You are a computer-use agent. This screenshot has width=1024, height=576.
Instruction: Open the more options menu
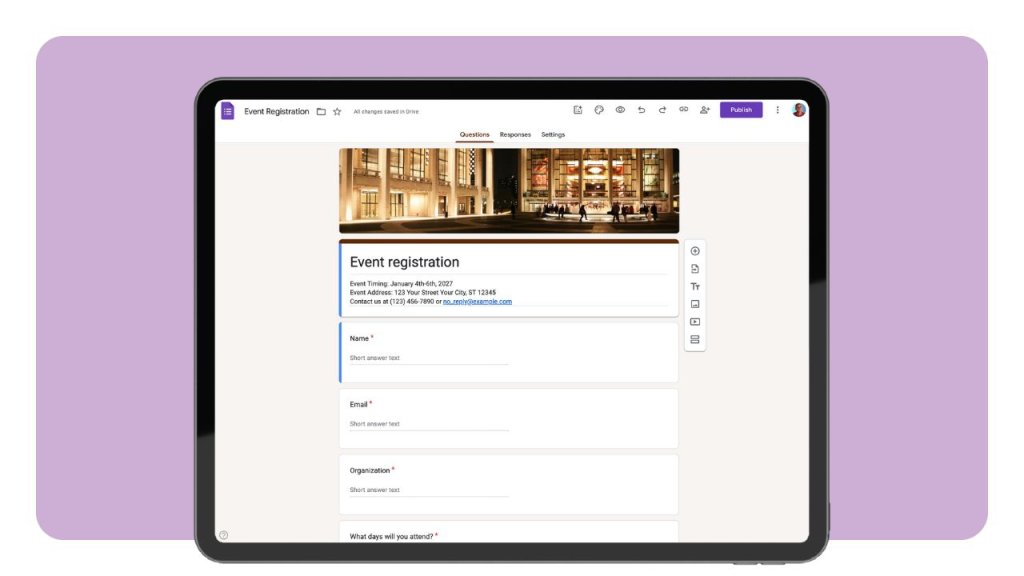click(x=778, y=110)
